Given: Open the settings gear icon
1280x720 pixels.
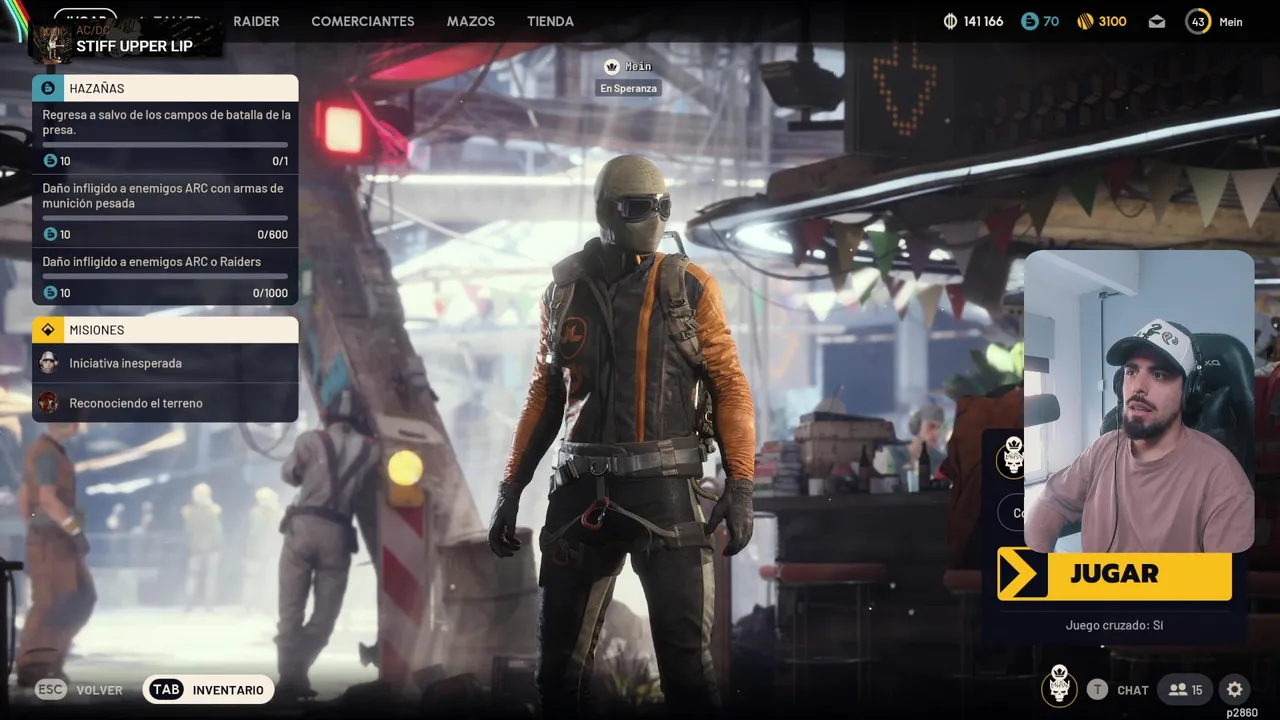Looking at the screenshot, I should (x=1235, y=689).
